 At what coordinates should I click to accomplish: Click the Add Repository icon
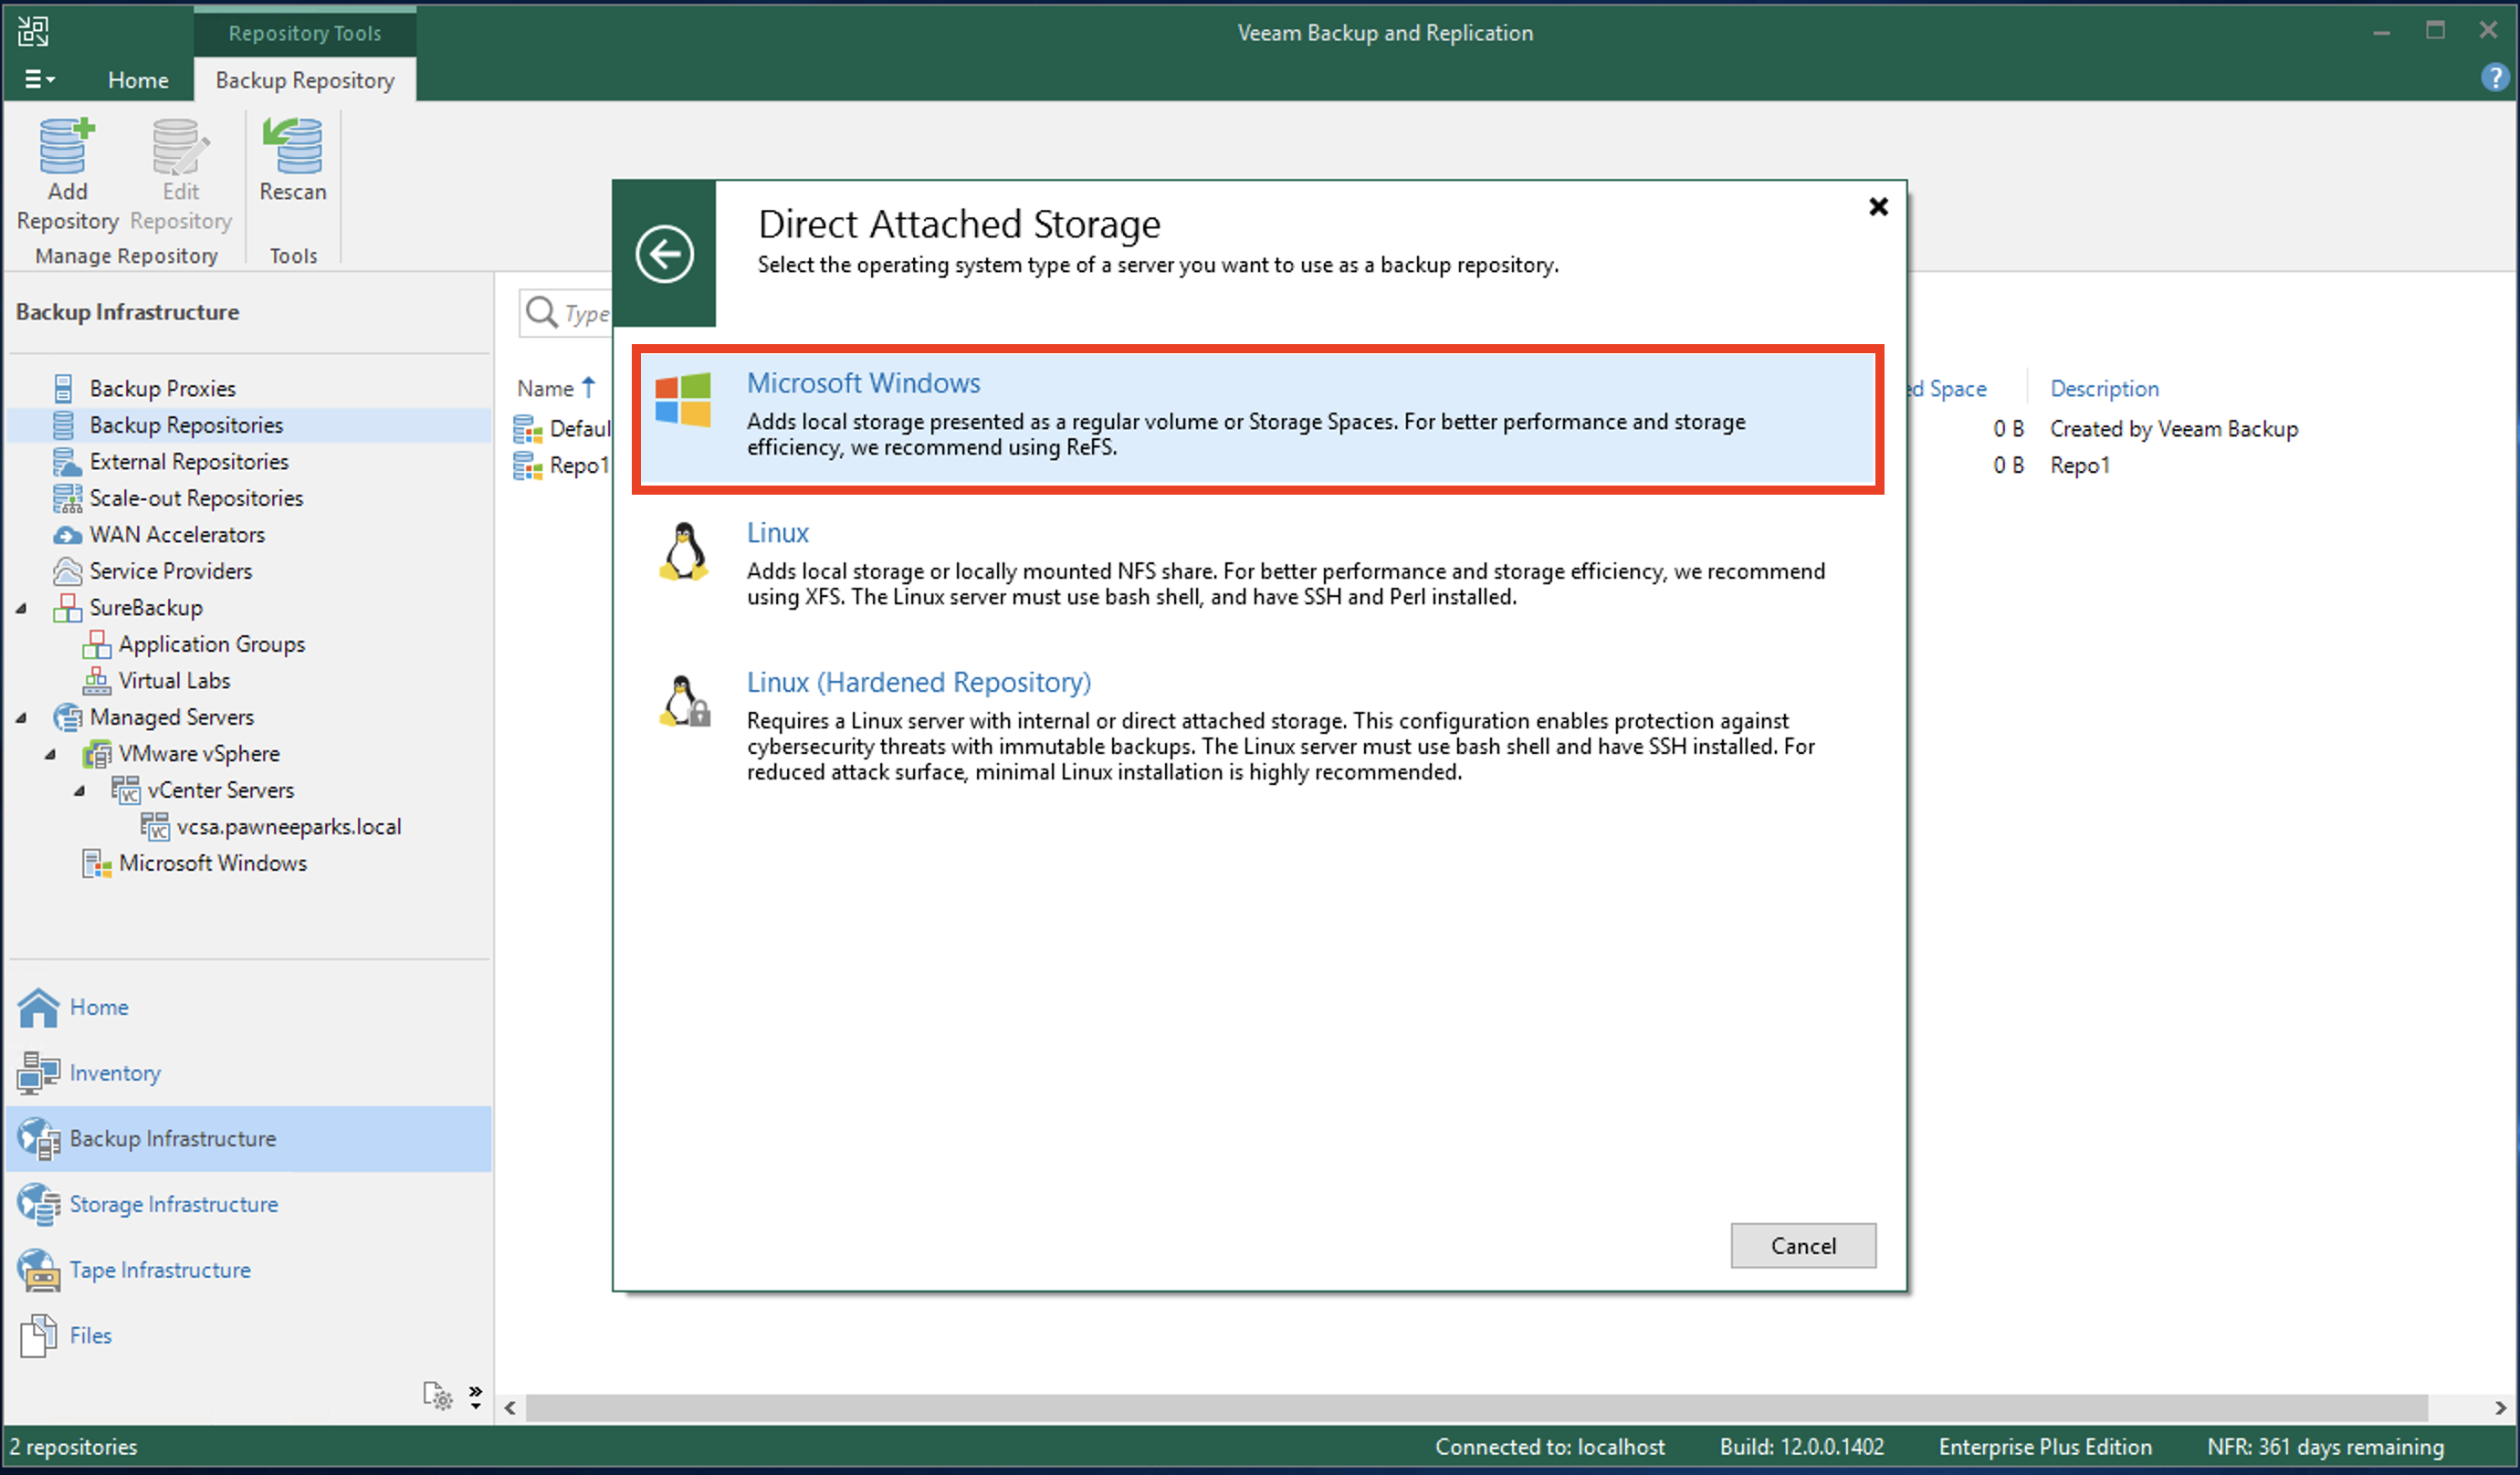[x=67, y=146]
